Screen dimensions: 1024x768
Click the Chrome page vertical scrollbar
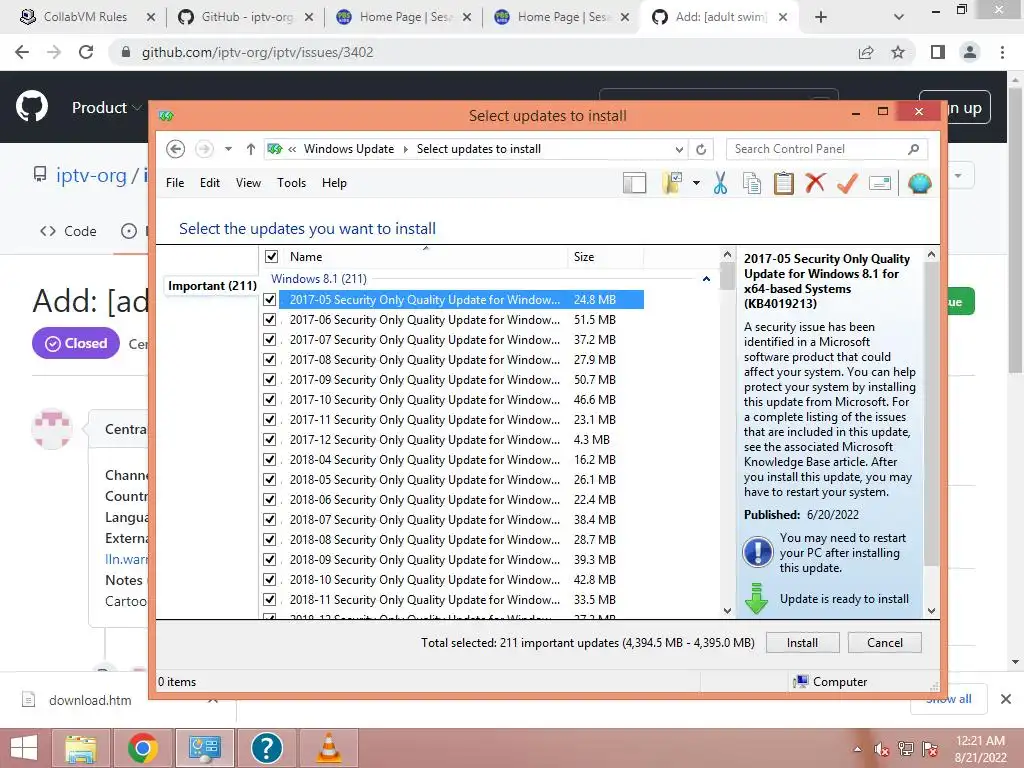[x=1016, y=229]
